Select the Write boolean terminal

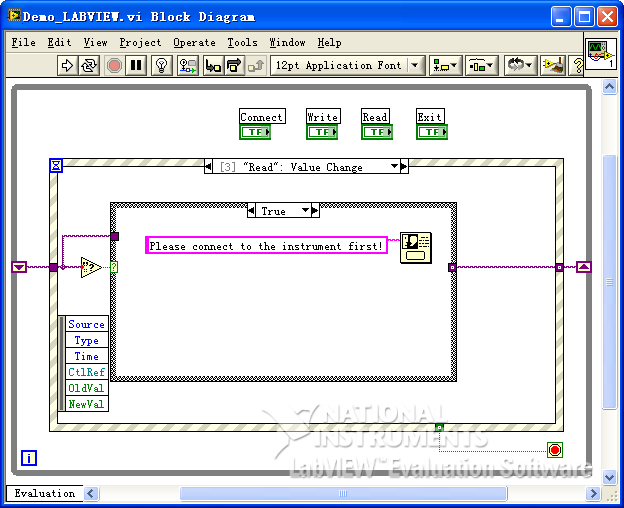point(322,132)
